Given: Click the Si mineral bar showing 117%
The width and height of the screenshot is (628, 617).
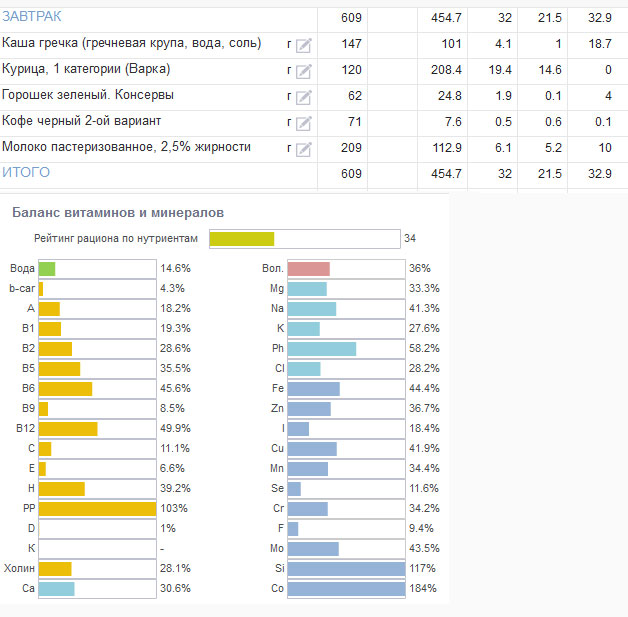Looking at the screenshot, I should pyautogui.click(x=345, y=568).
